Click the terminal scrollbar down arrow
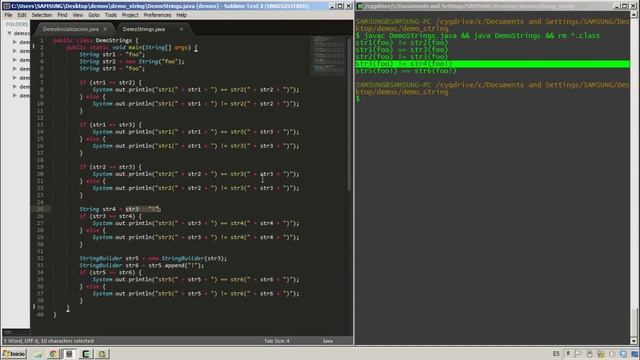 633,341
